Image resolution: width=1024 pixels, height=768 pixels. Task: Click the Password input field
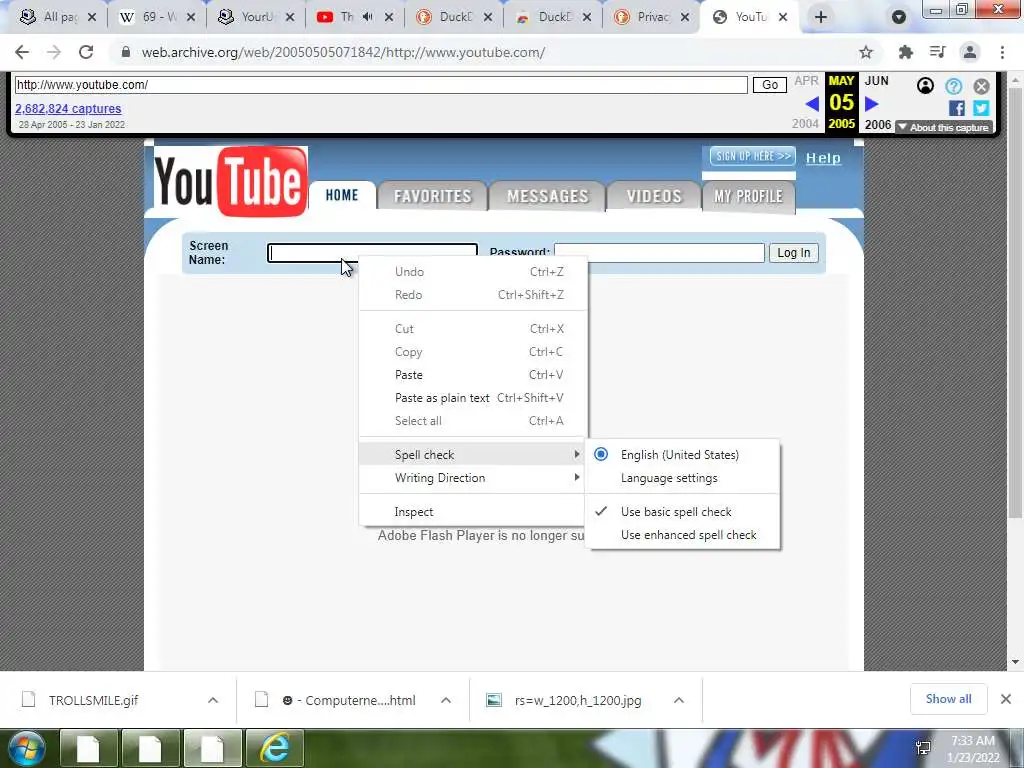(x=659, y=253)
